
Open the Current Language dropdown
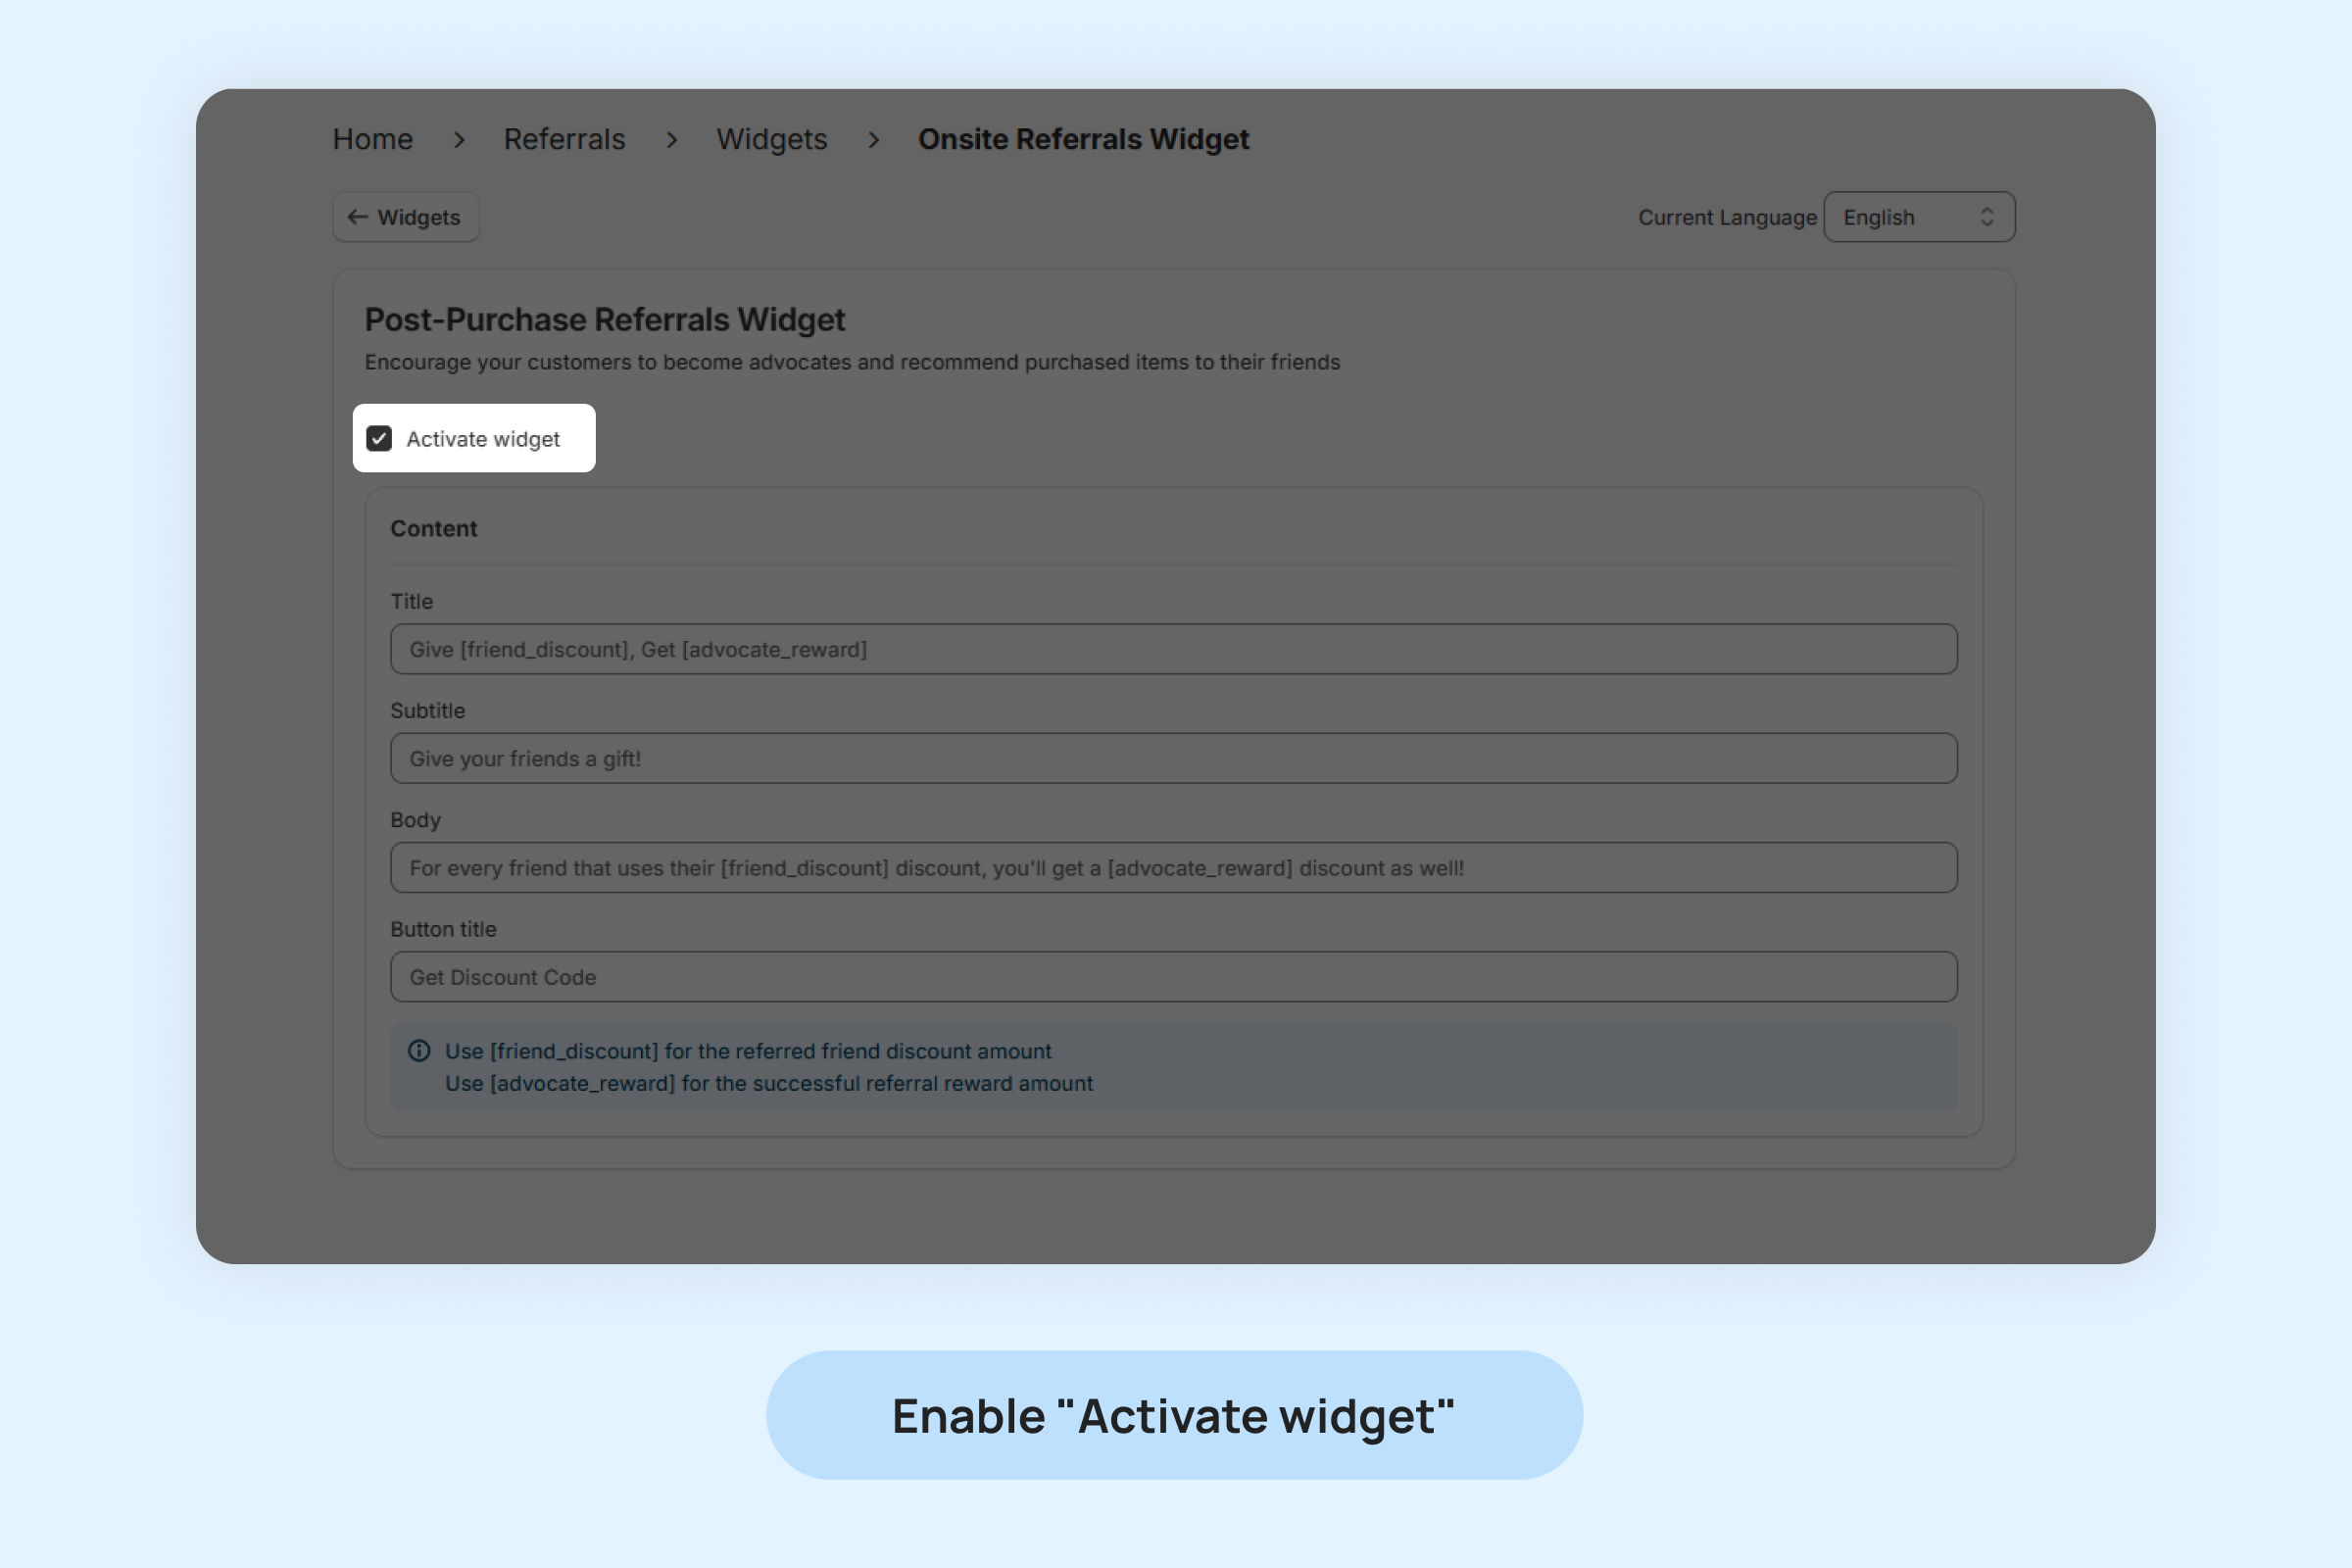tap(1917, 217)
